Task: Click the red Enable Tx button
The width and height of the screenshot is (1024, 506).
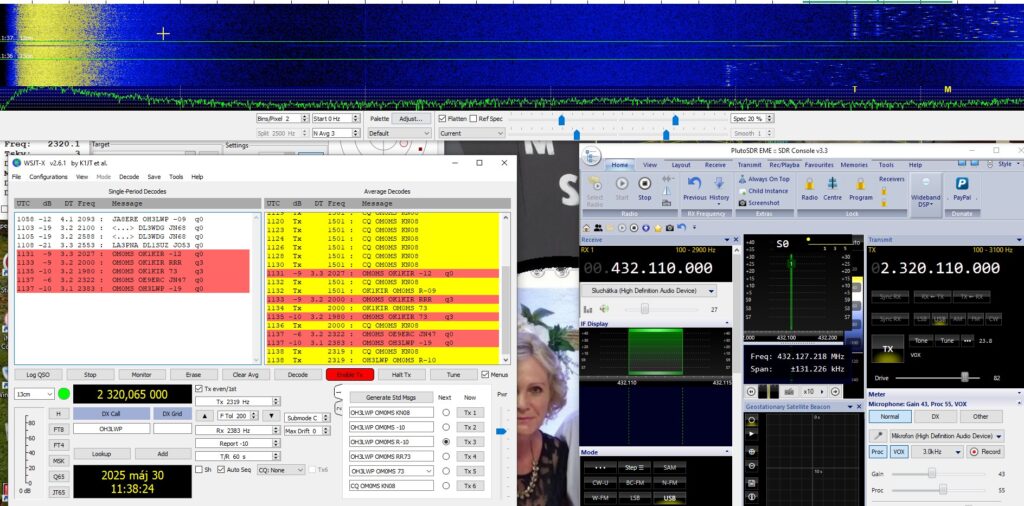Action: 350,375
